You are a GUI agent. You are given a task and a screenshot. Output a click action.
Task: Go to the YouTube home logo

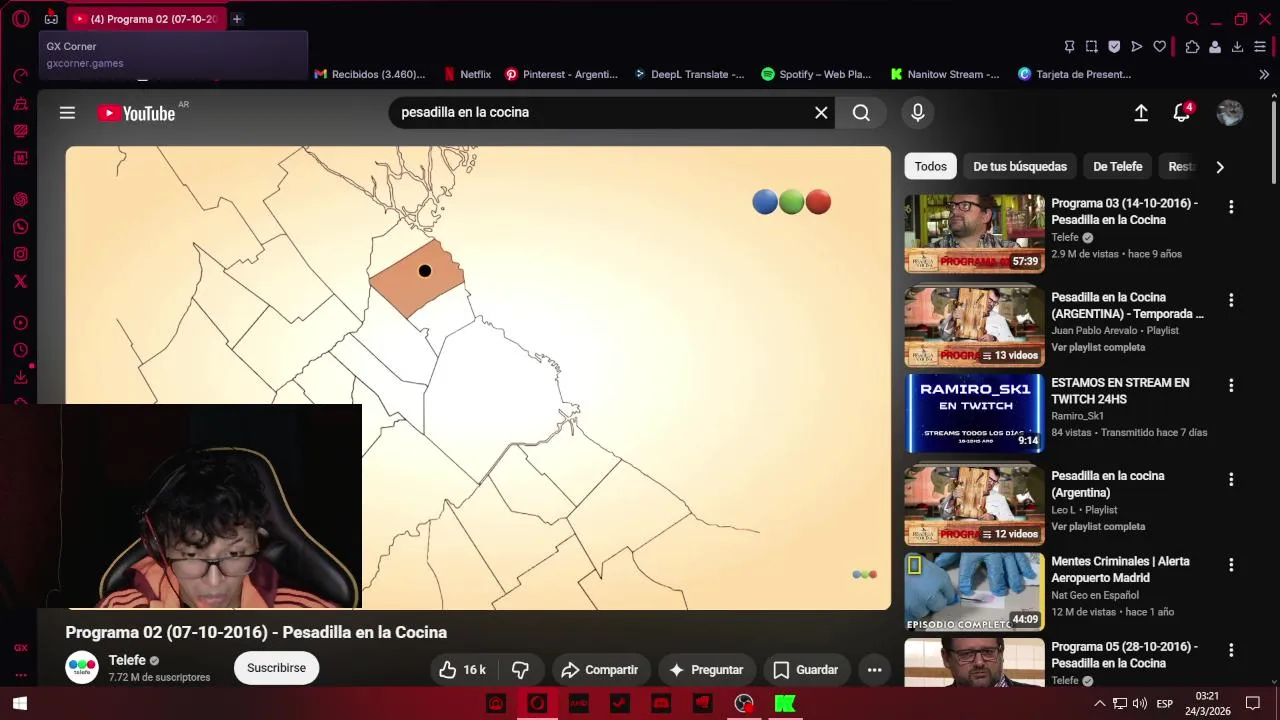coord(137,113)
